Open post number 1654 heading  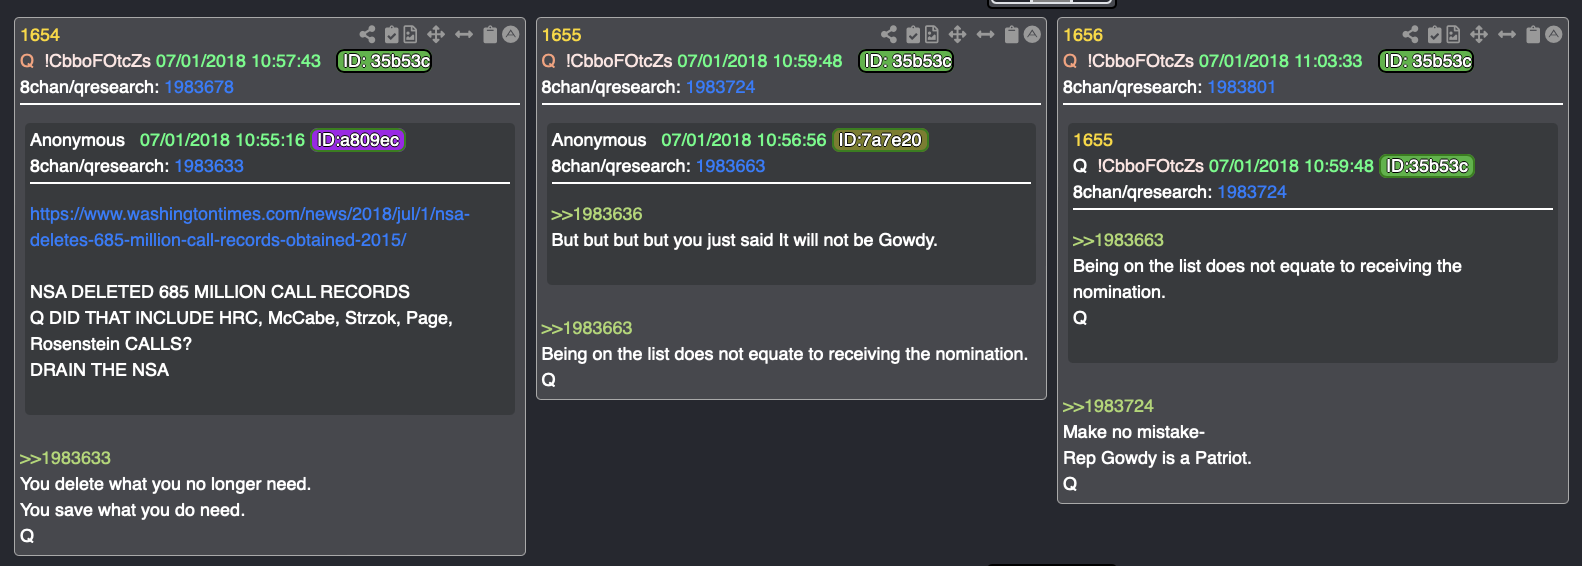(40, 35)
